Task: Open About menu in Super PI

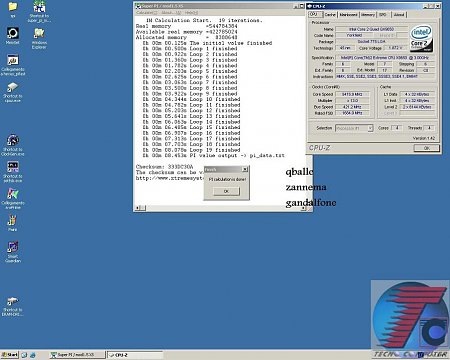Action: click(x=170, y=13)
